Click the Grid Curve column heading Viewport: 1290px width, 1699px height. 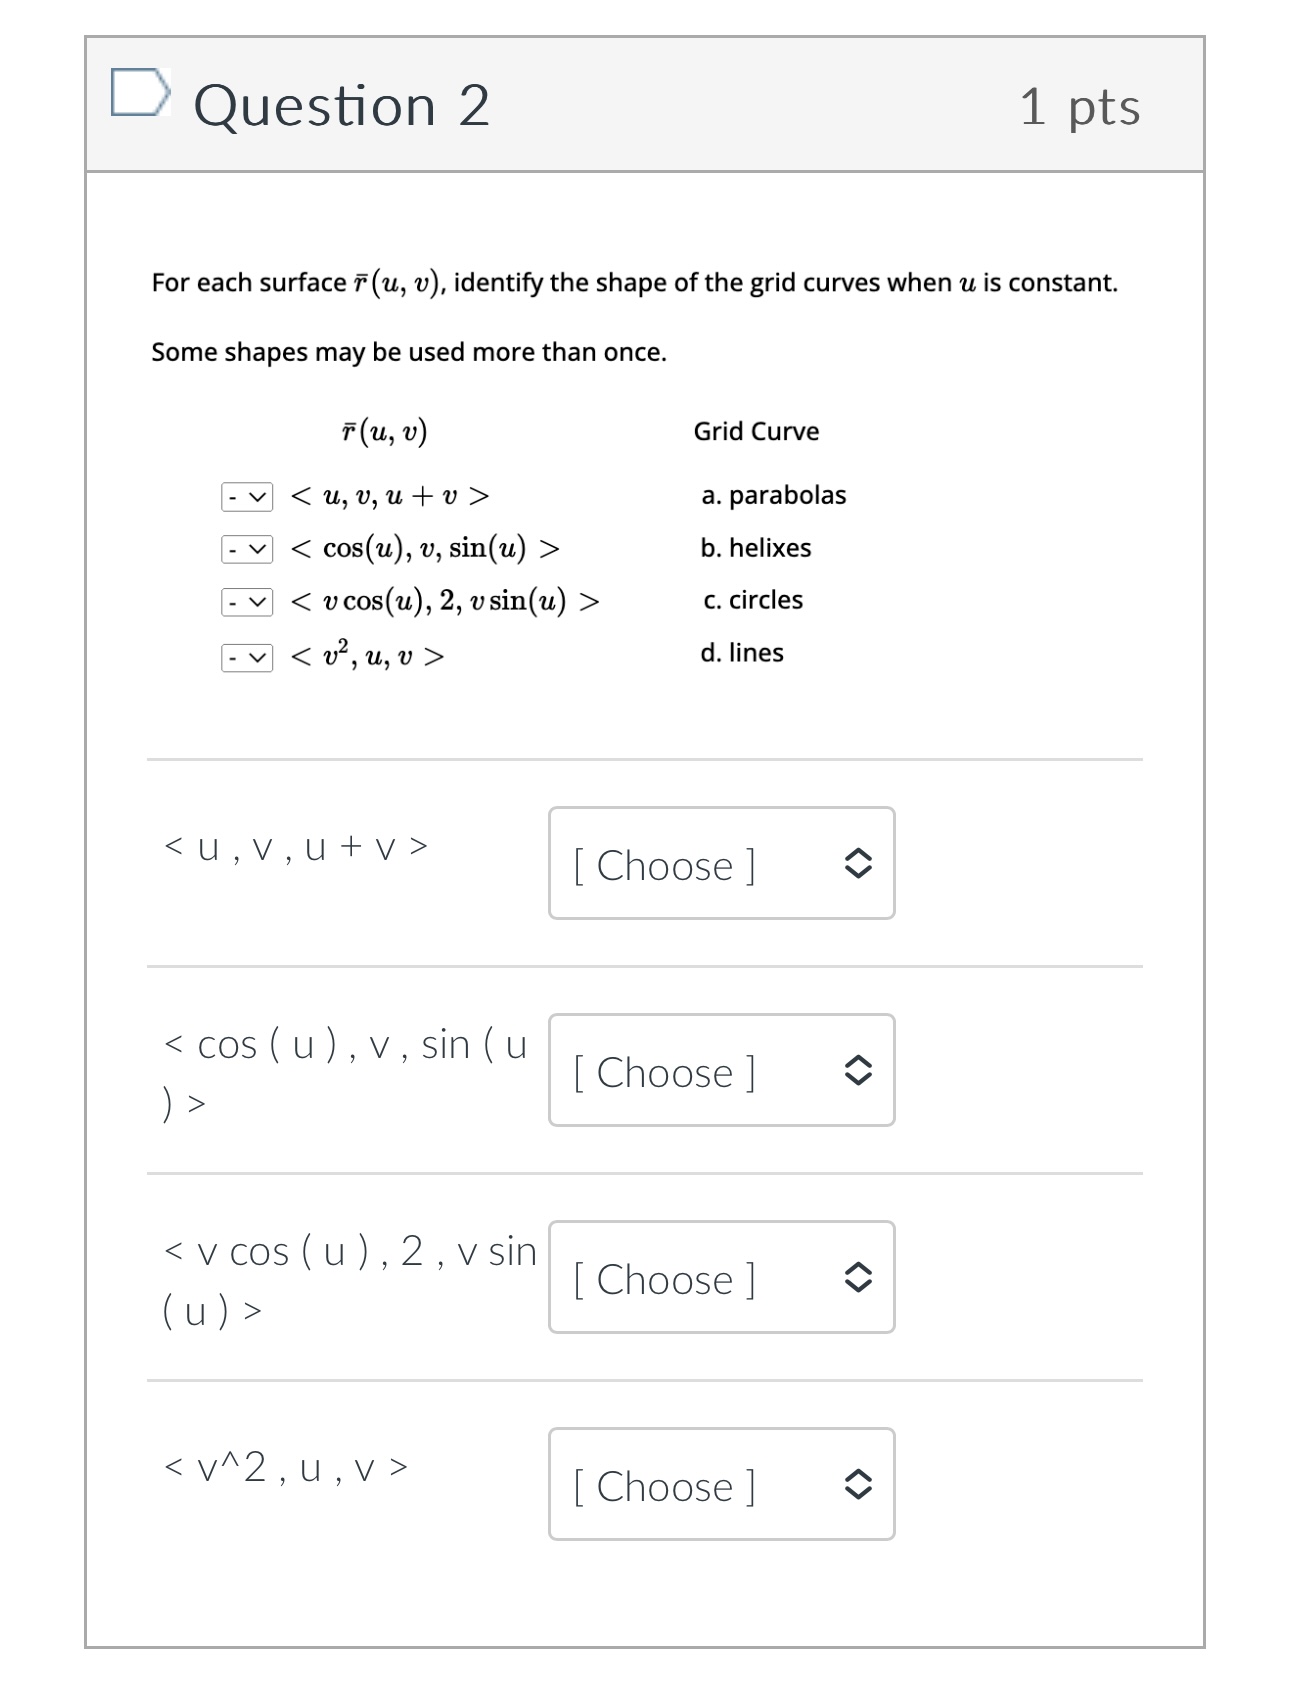pyautogui.click(x=756, y=431)
